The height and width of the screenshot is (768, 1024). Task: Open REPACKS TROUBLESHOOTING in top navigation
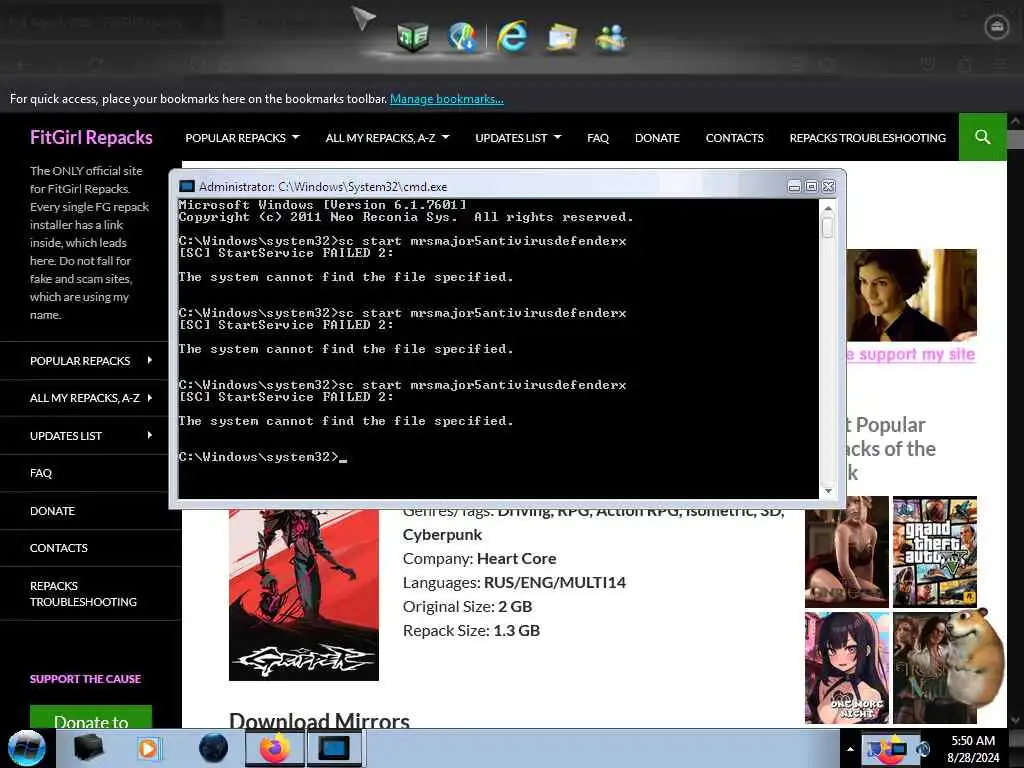867,138
